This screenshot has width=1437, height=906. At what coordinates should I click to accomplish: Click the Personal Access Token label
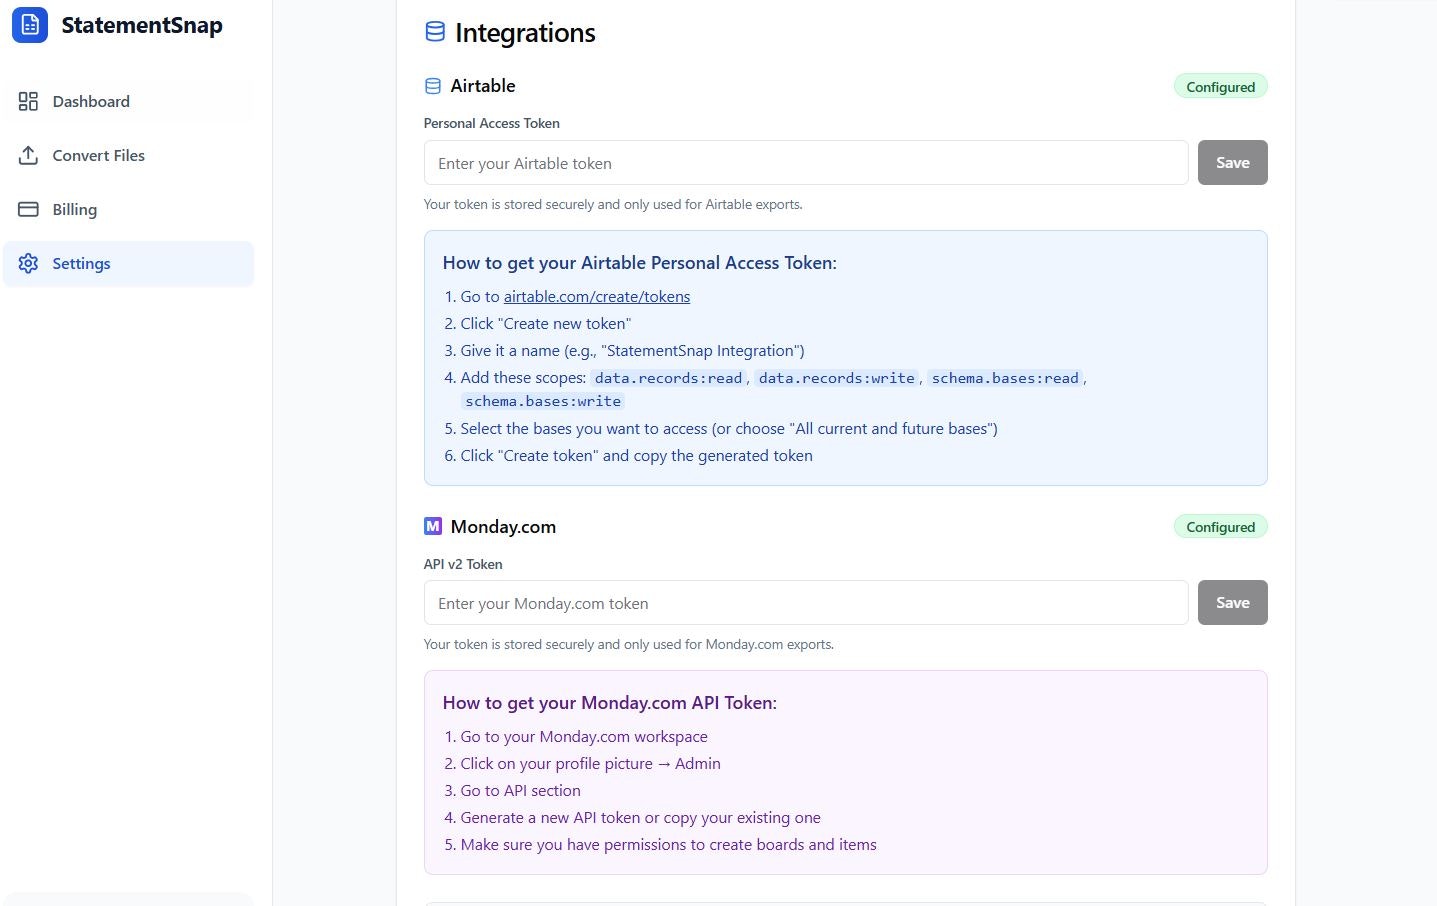coord(492,123)
